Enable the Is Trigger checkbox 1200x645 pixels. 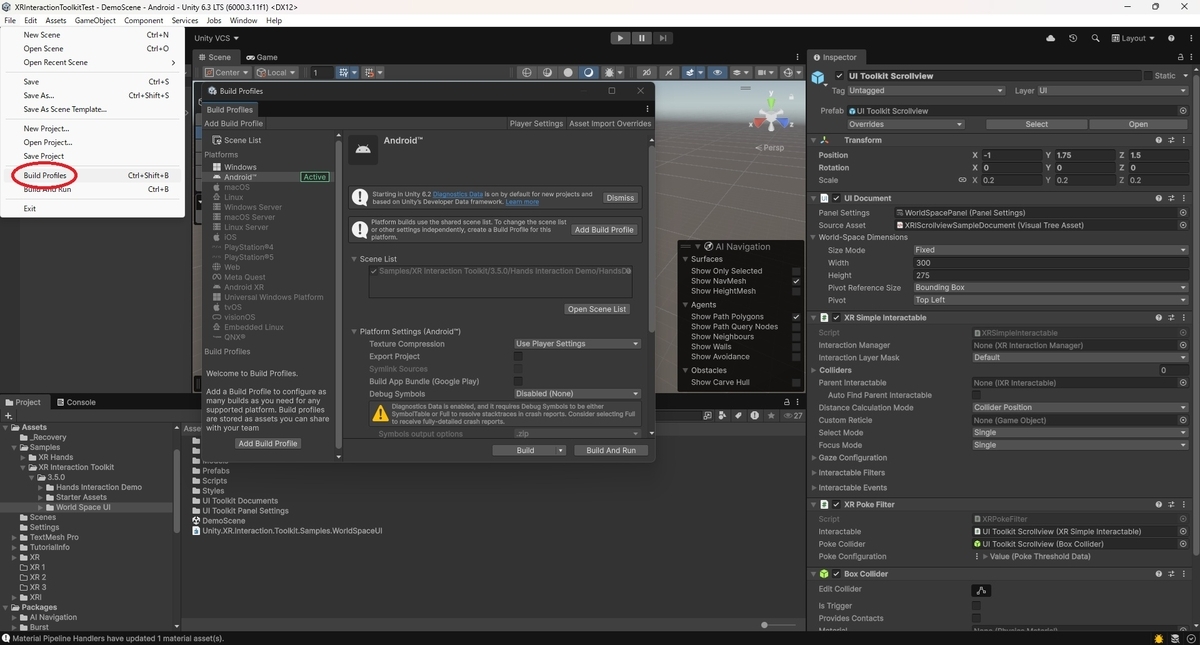(976, 606)
